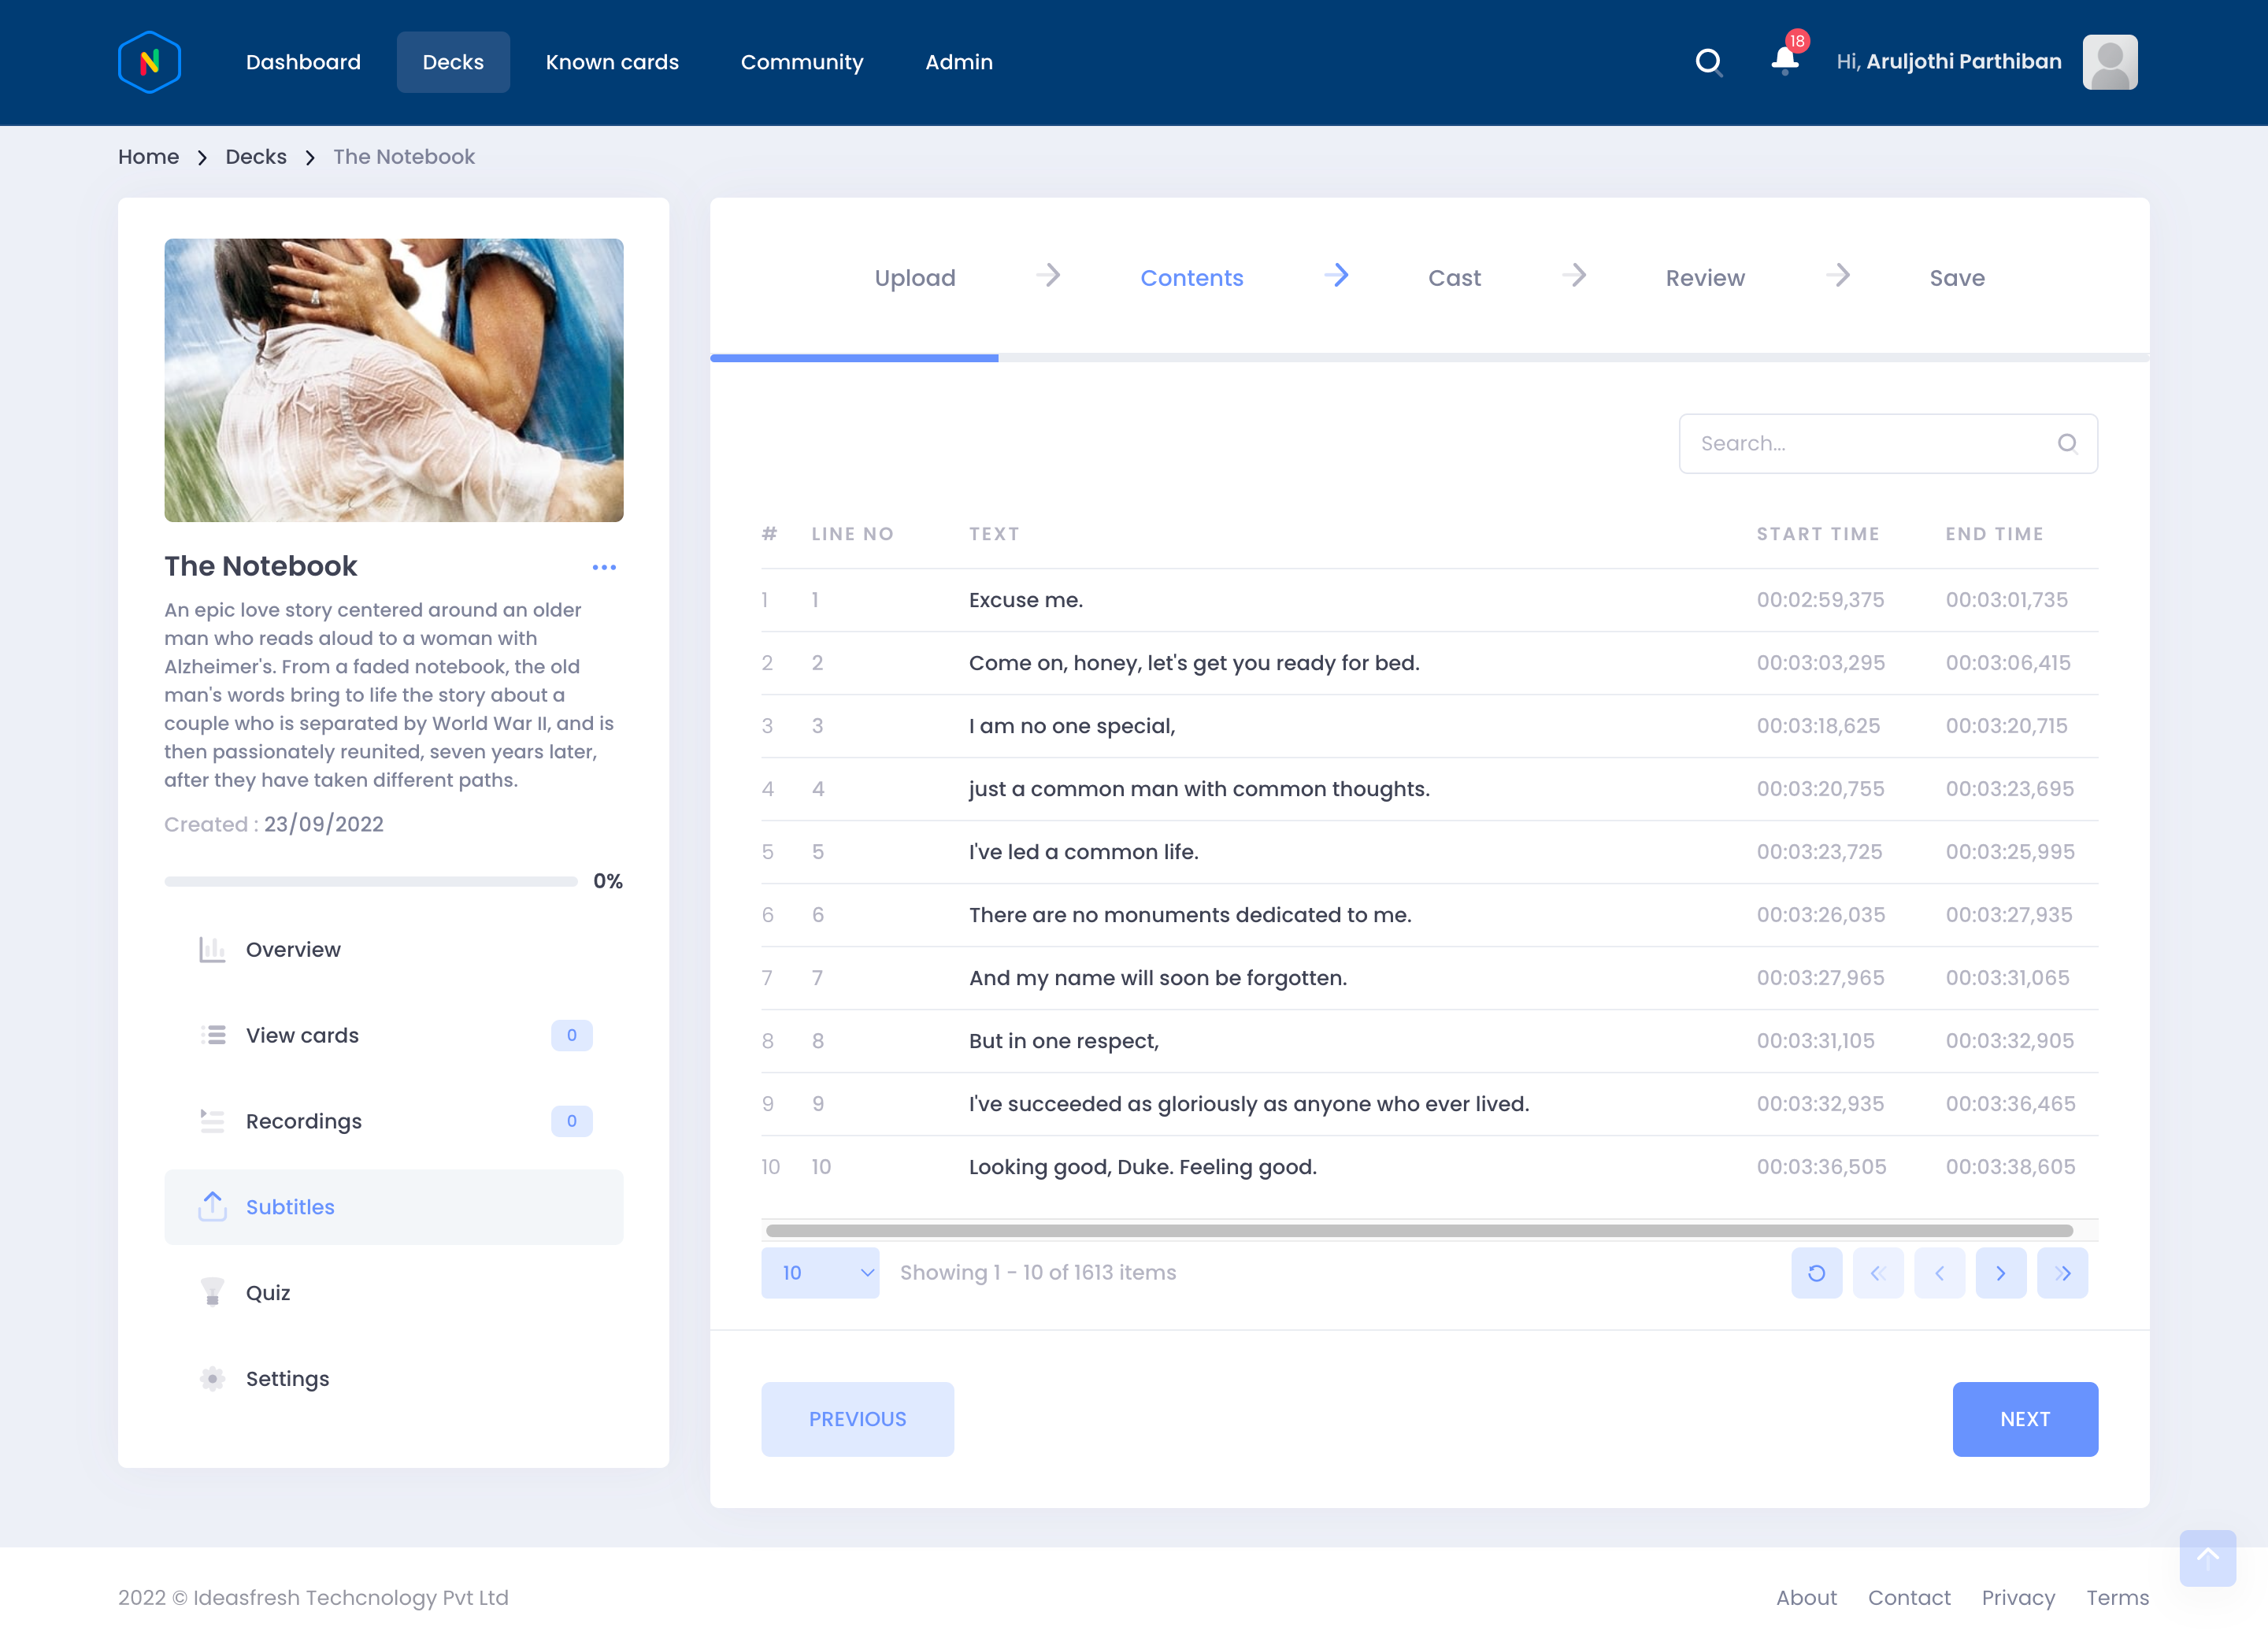Open Subtitles in the sidebar
This screenshot has width=2268, height=1649.
coord(394,1207)
